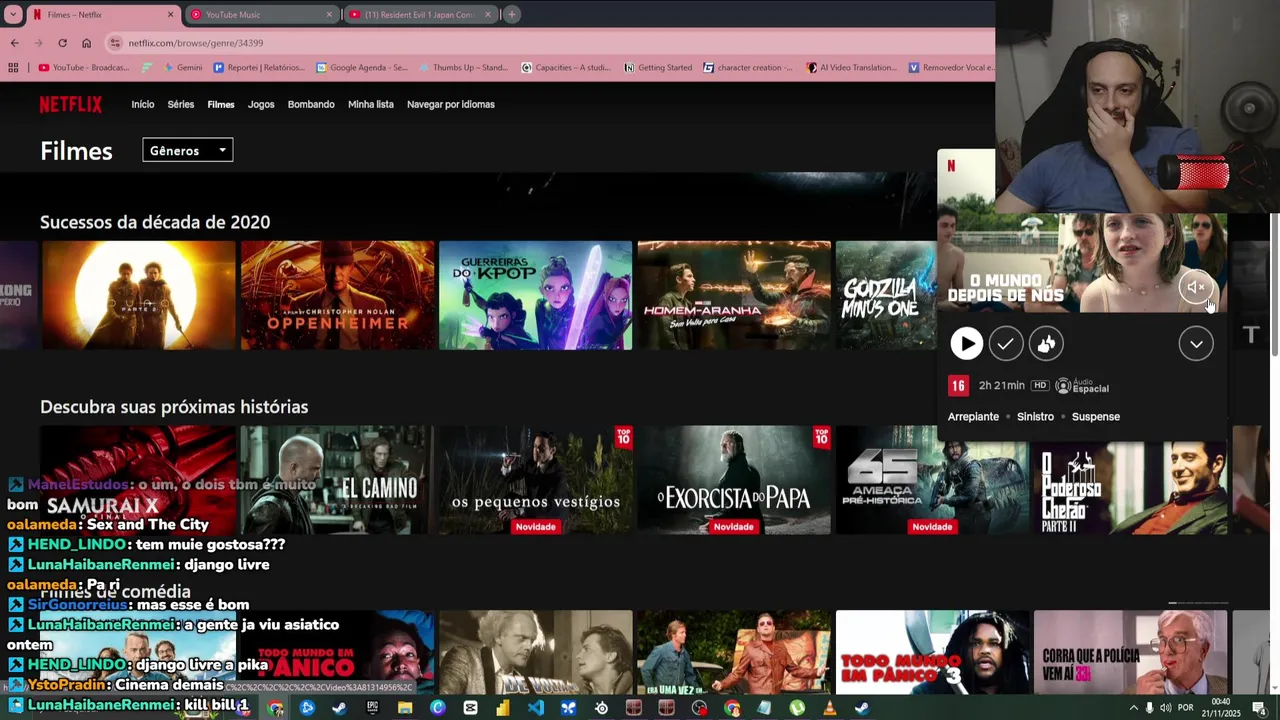Click the Arrepiante tag

point(973,417)
